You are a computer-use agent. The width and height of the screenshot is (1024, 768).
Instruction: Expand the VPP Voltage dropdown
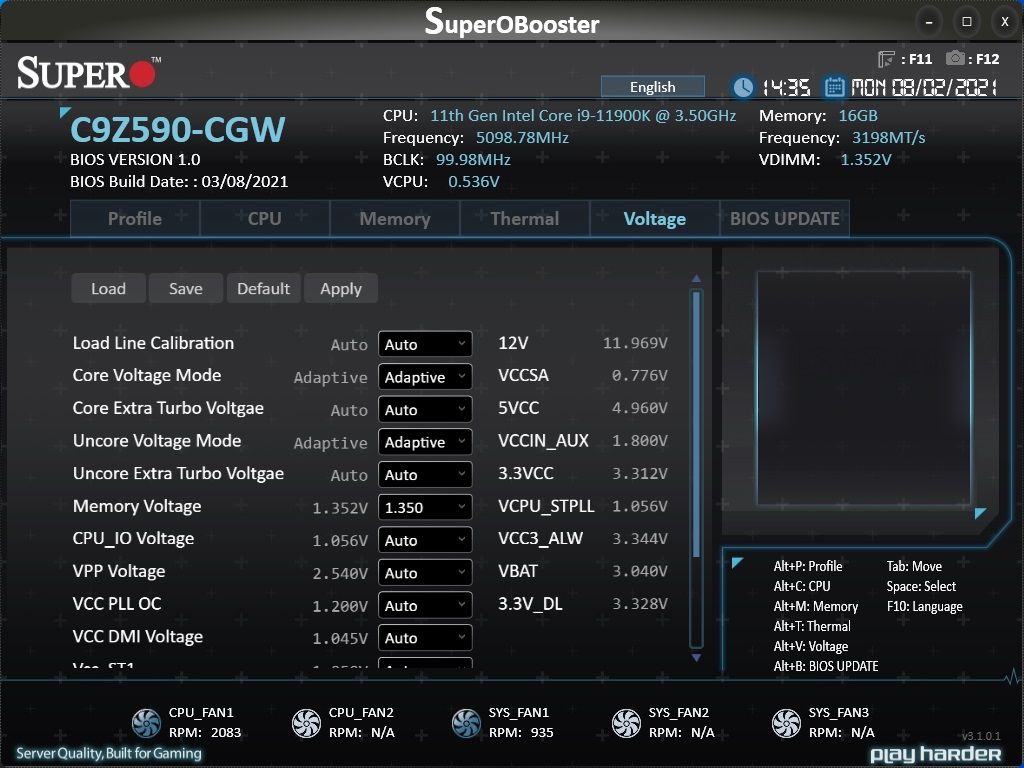tap(425, 573)
